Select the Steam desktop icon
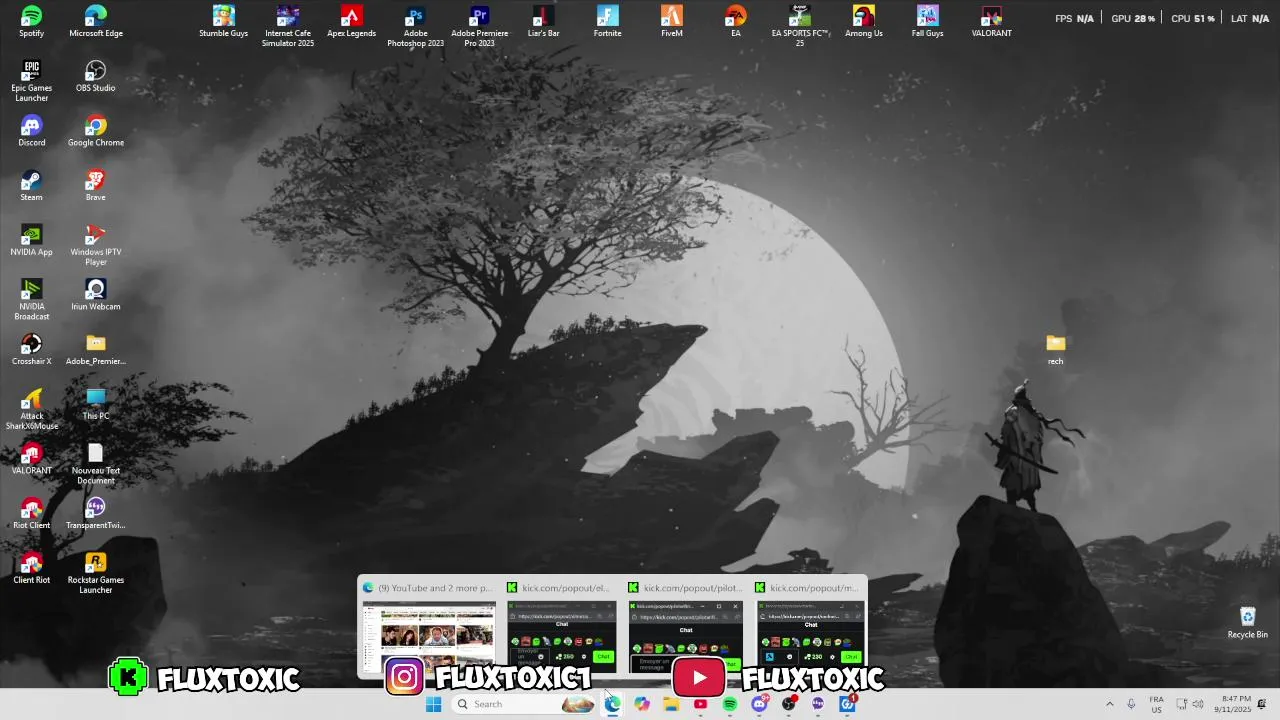The image size is (1280, 720). tap(31, 186)
